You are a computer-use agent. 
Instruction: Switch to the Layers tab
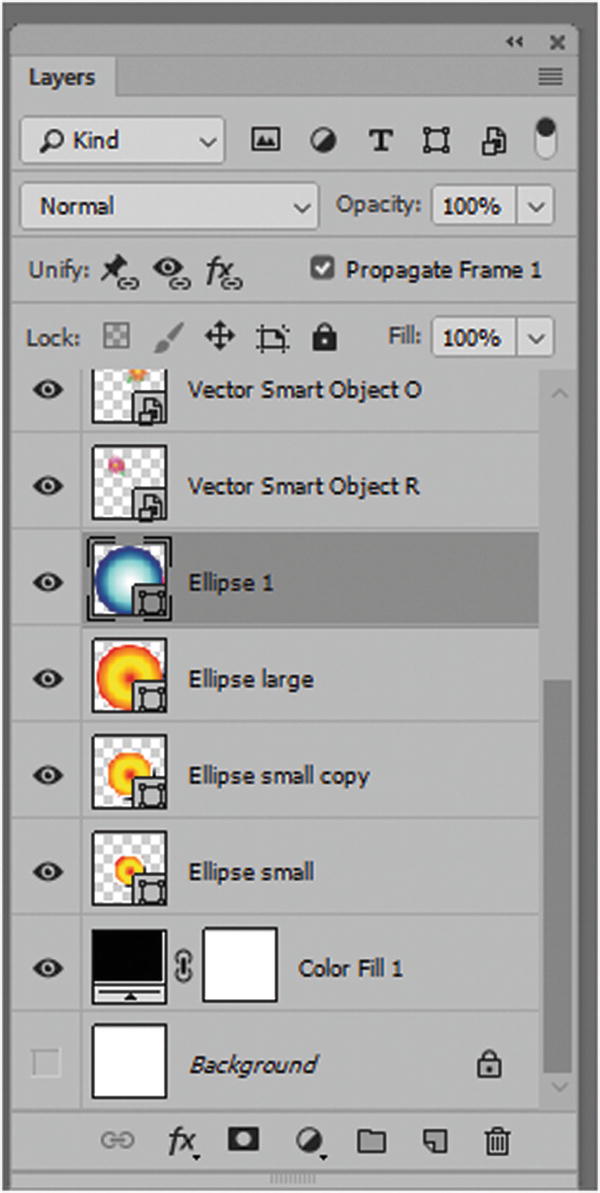pos(65,77)
